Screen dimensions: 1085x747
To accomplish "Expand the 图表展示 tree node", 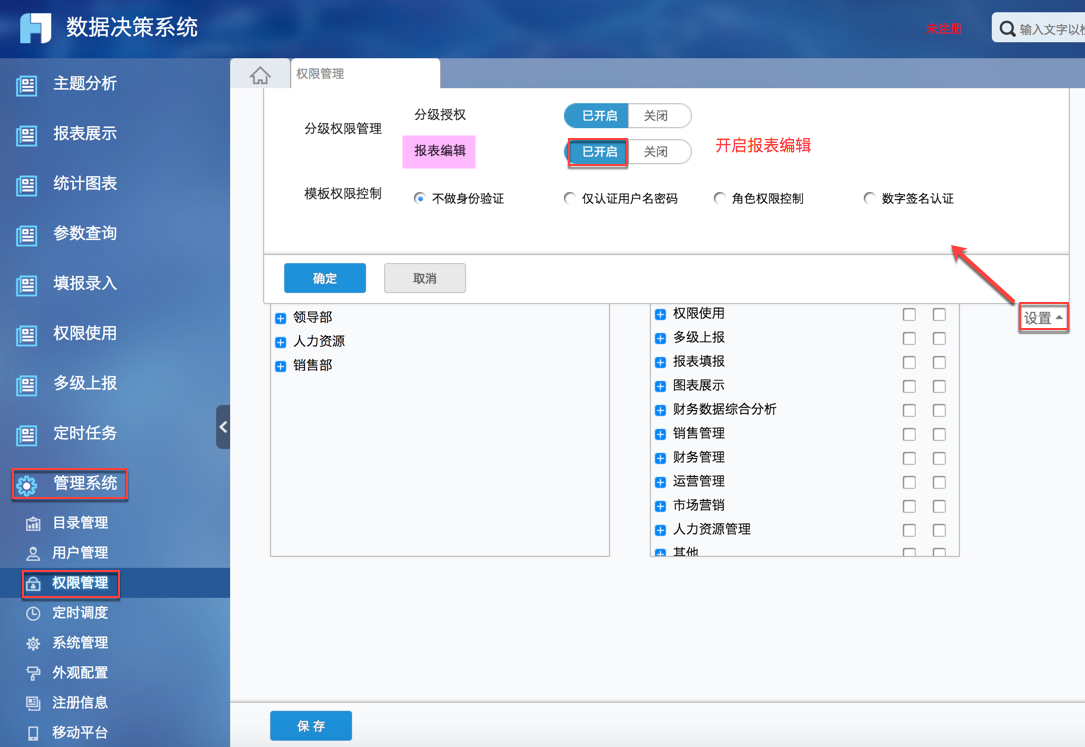I will [660, 387].
